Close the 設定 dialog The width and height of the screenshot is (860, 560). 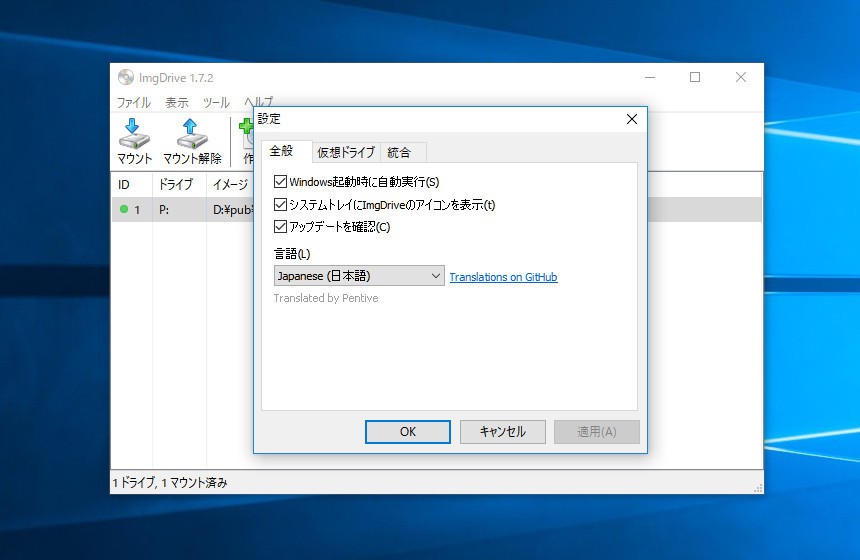[632, 119]
